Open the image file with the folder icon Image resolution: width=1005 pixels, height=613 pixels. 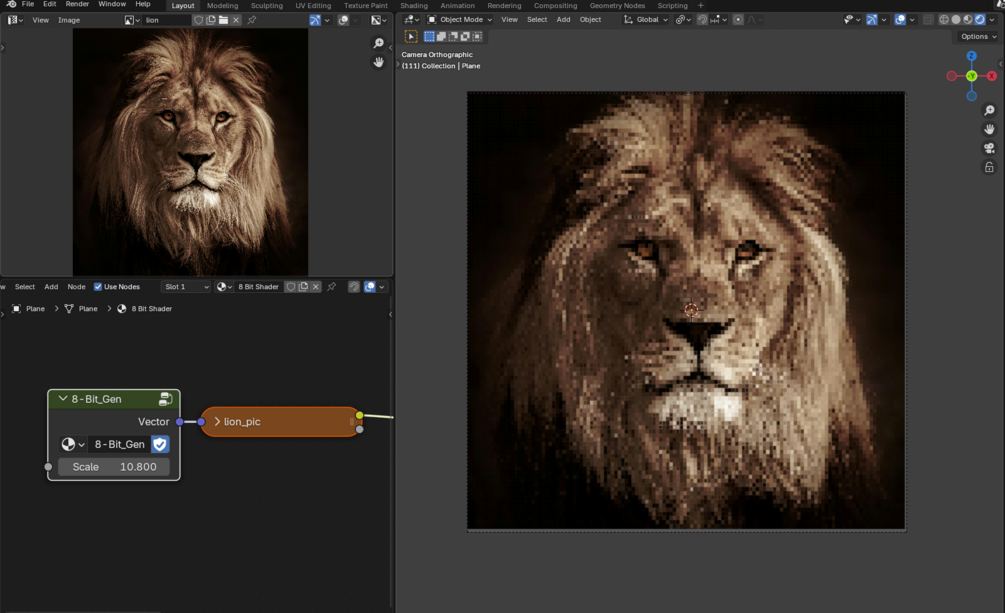pyautogui.click(x=223, y=20)
